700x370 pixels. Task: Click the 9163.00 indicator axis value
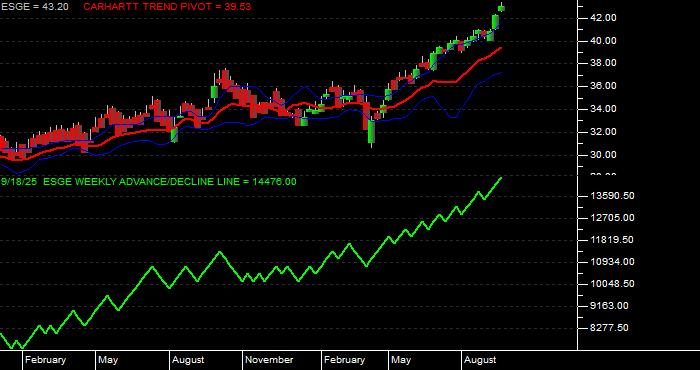pyautogui.click(x=609, y=306)
